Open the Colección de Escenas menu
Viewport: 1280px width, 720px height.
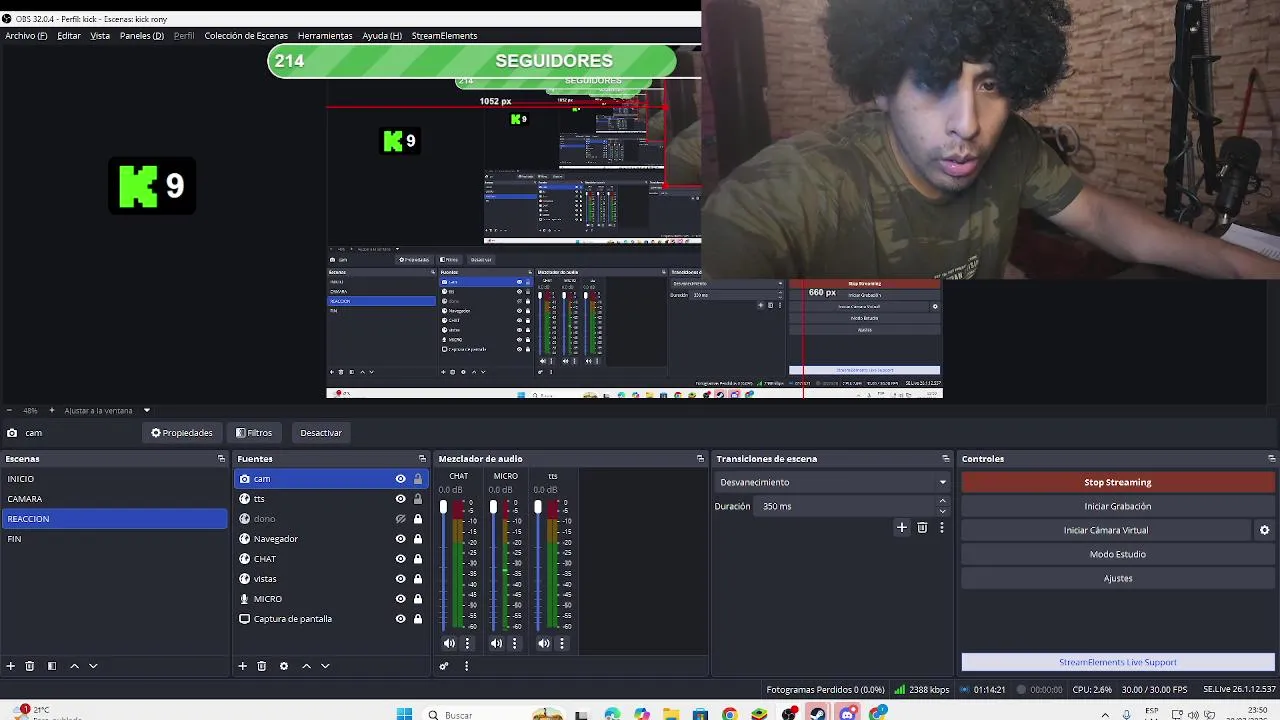[246, 36]
